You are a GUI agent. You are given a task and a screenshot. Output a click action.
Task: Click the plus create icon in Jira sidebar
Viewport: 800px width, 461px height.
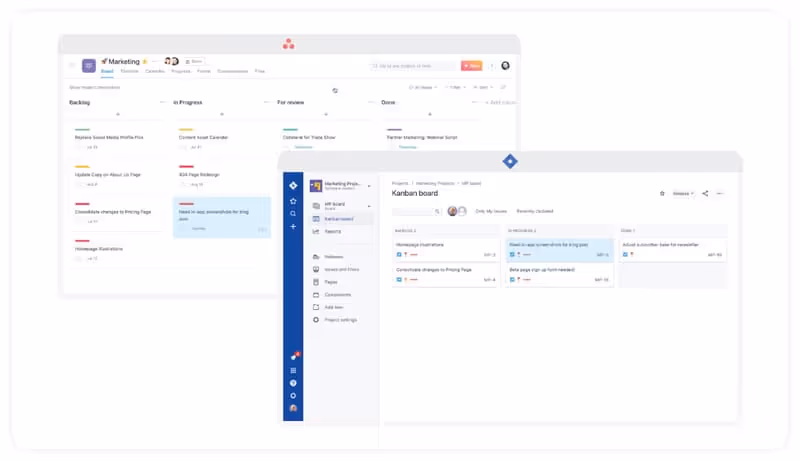coord(293,226)
